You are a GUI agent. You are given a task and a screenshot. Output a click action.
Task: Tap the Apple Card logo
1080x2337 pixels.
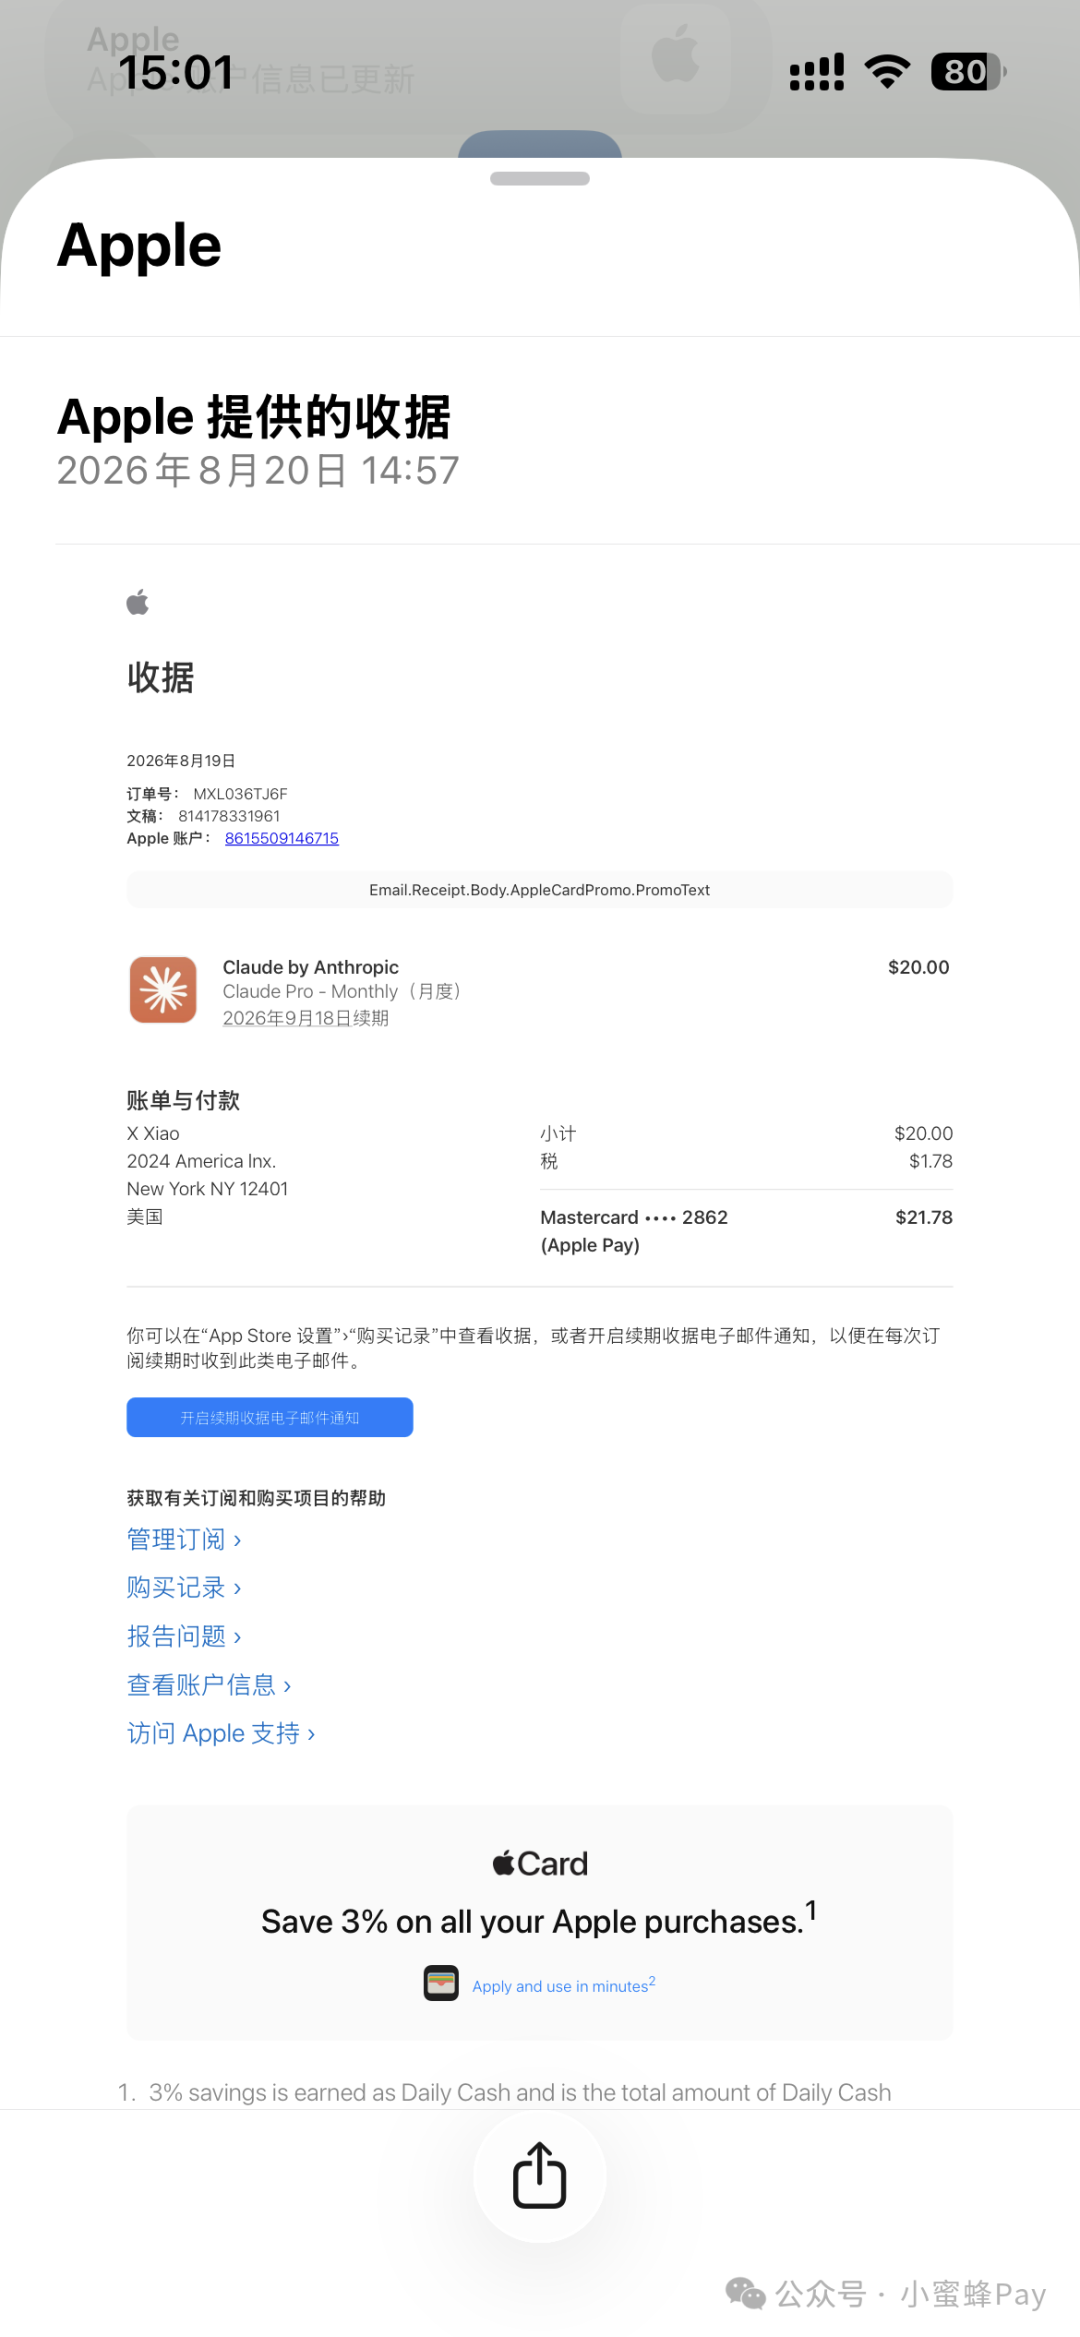point(540,1863)
